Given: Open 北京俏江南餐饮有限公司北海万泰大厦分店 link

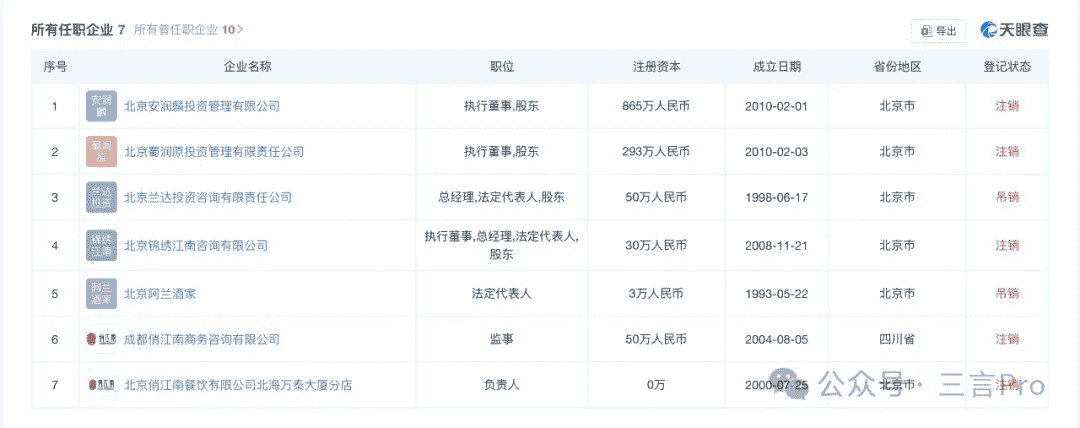Looking at the screenshot, I should pos(237,385).
